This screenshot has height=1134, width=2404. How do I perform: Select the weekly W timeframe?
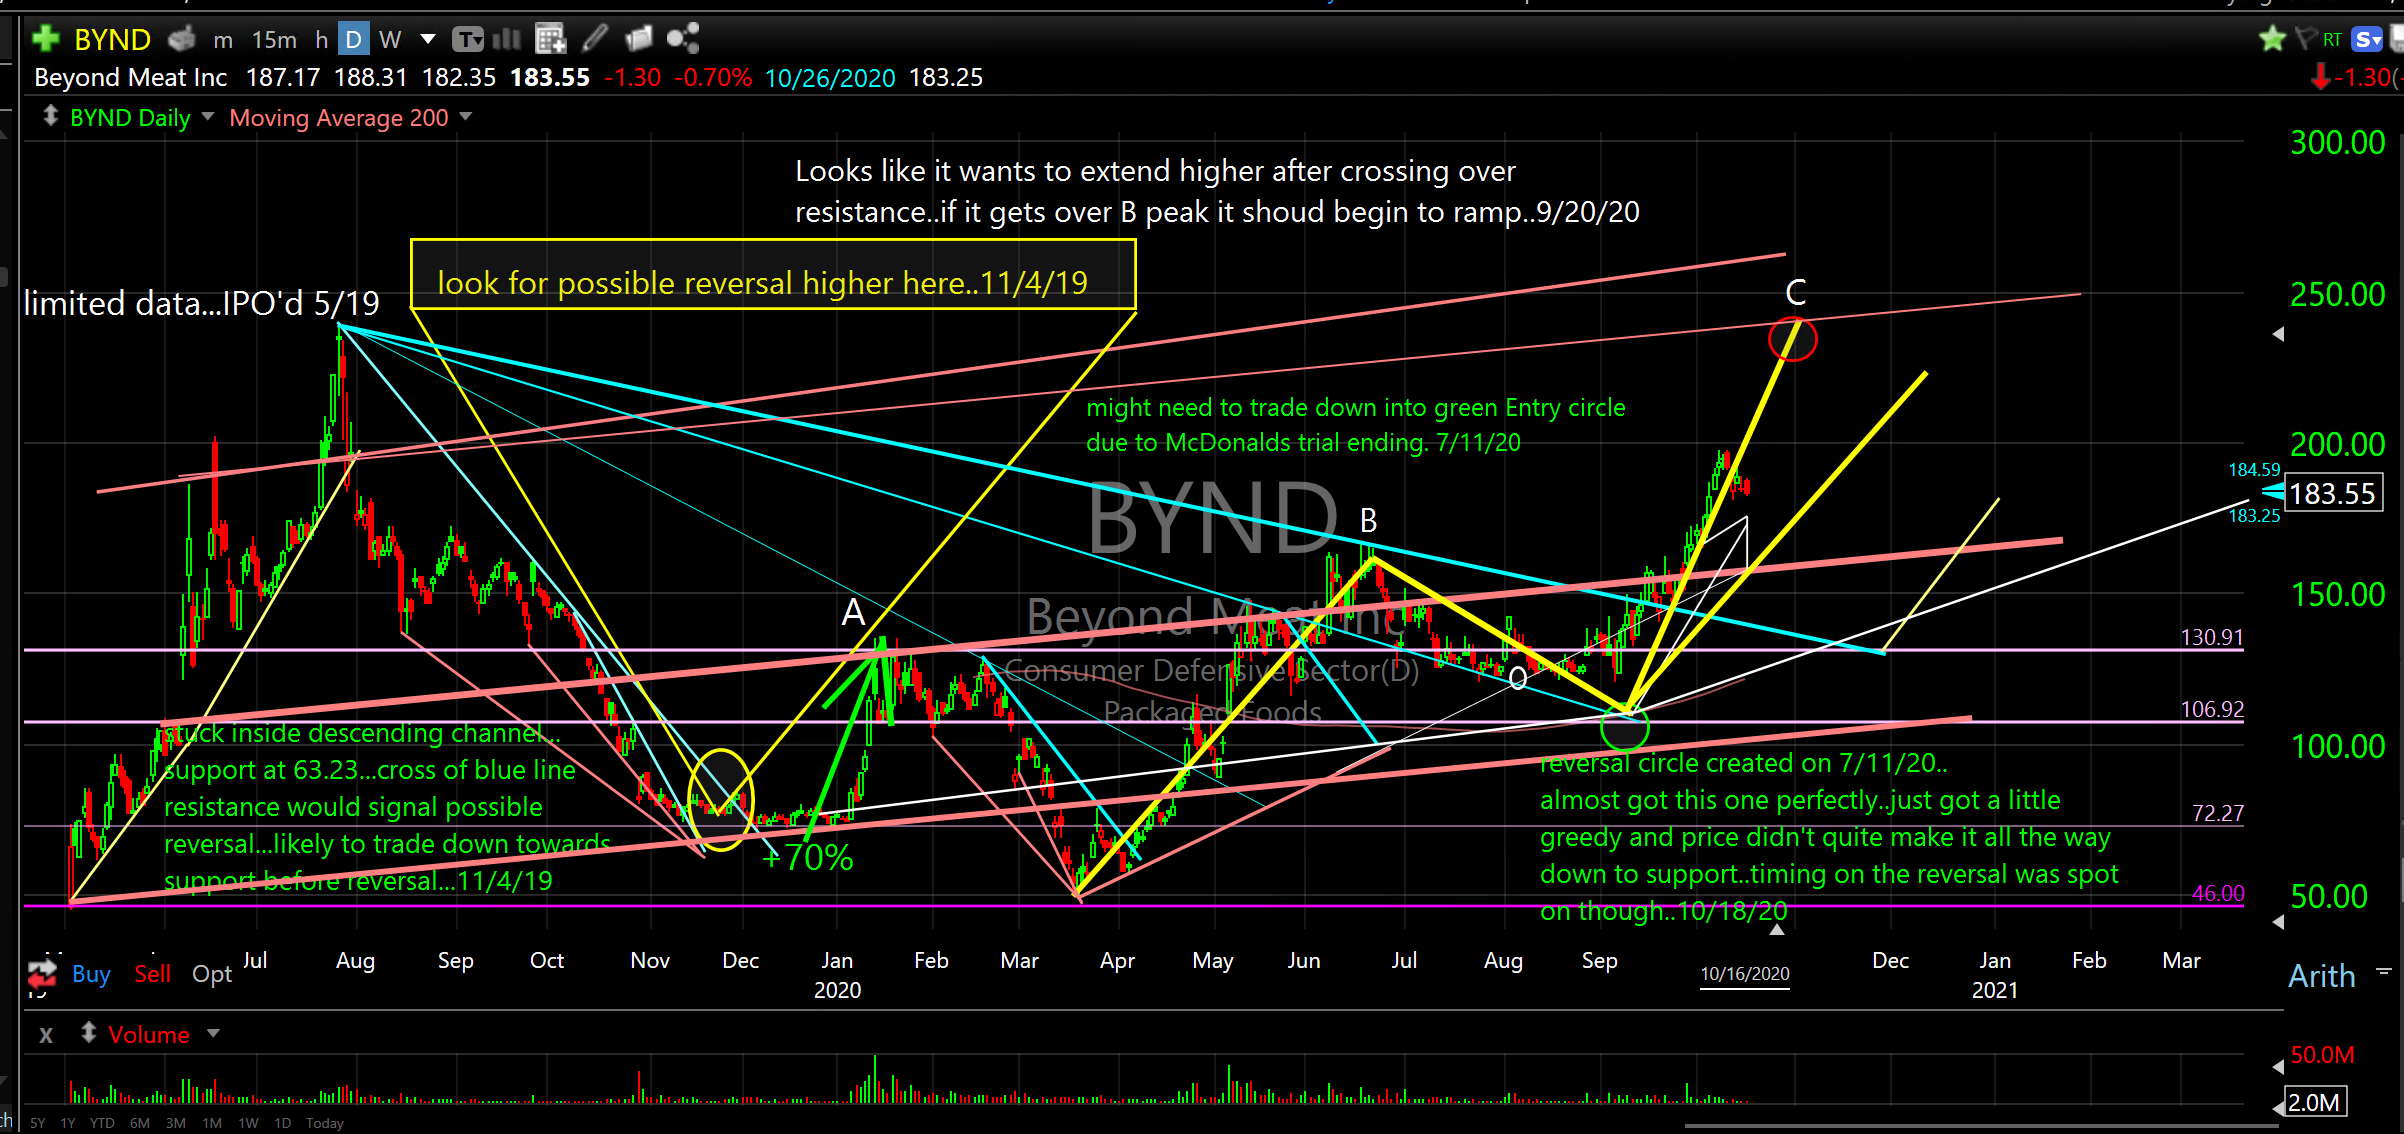(390, 40)
